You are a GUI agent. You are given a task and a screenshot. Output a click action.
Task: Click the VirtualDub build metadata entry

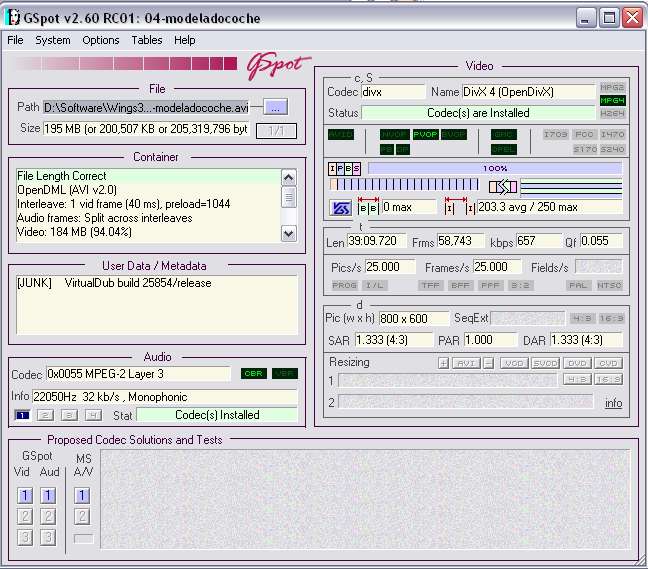(114, 283)
